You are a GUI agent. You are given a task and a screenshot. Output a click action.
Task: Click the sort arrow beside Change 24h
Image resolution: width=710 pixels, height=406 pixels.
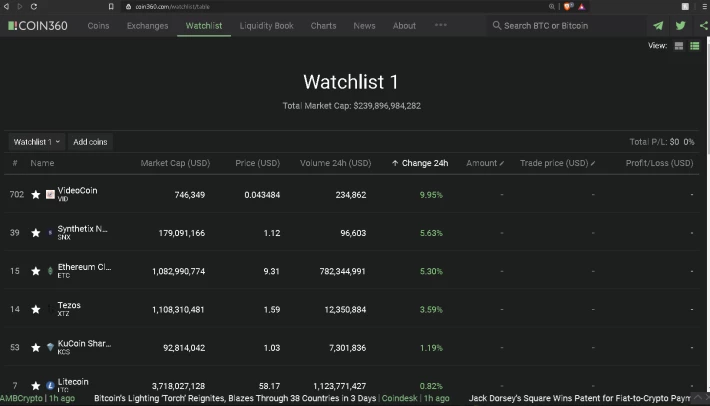coord(395,163)
